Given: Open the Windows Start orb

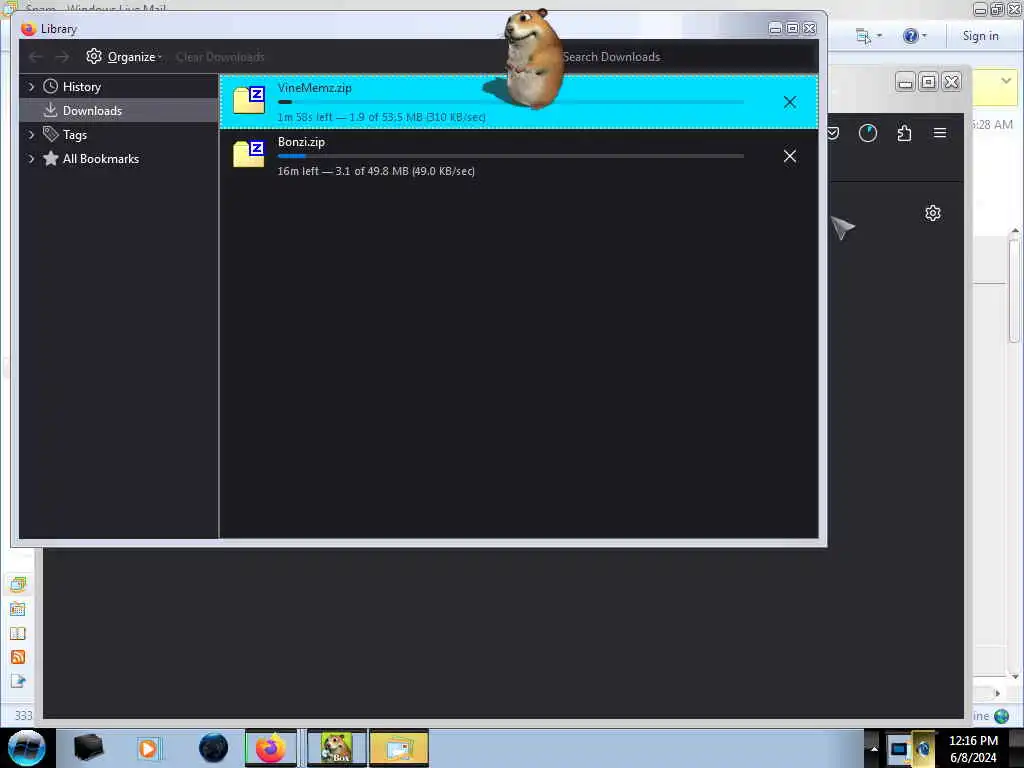Looking at the screenshot, I should click(26, 748).
